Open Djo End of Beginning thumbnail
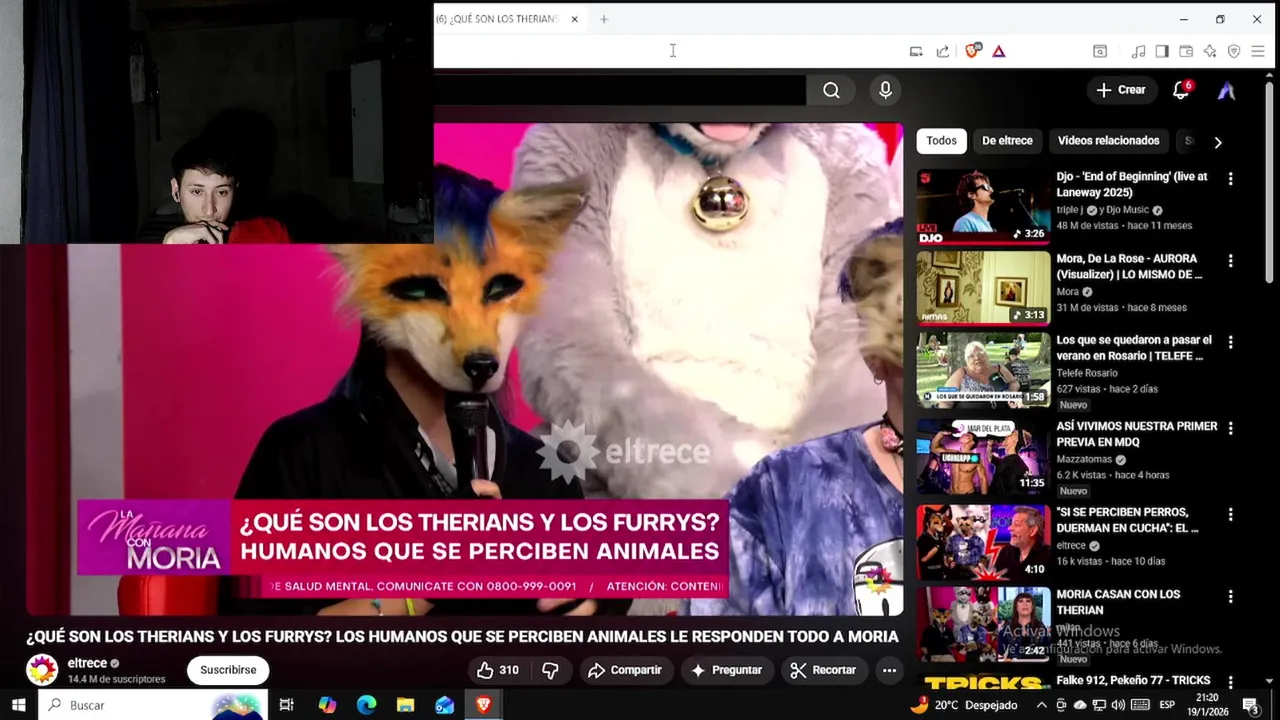1280x720 pixels. (984, 206)
